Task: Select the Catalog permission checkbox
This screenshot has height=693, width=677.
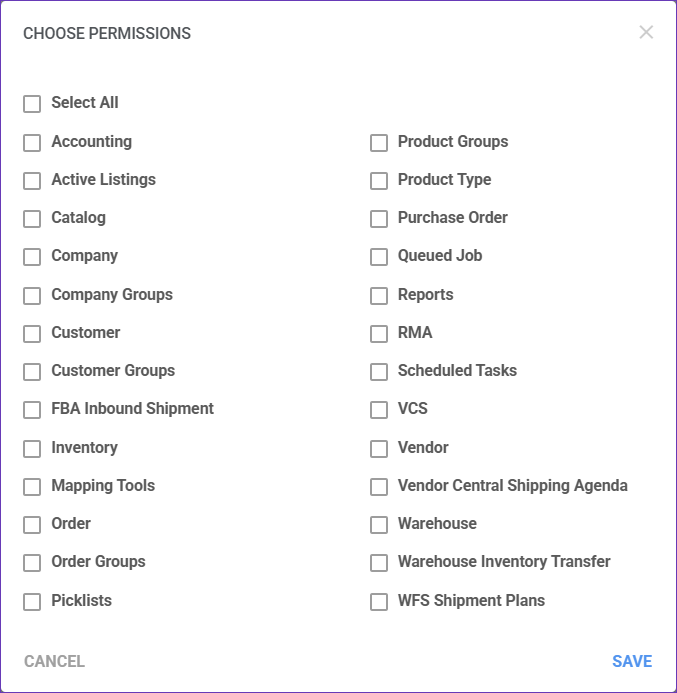Action: point(32,219)
